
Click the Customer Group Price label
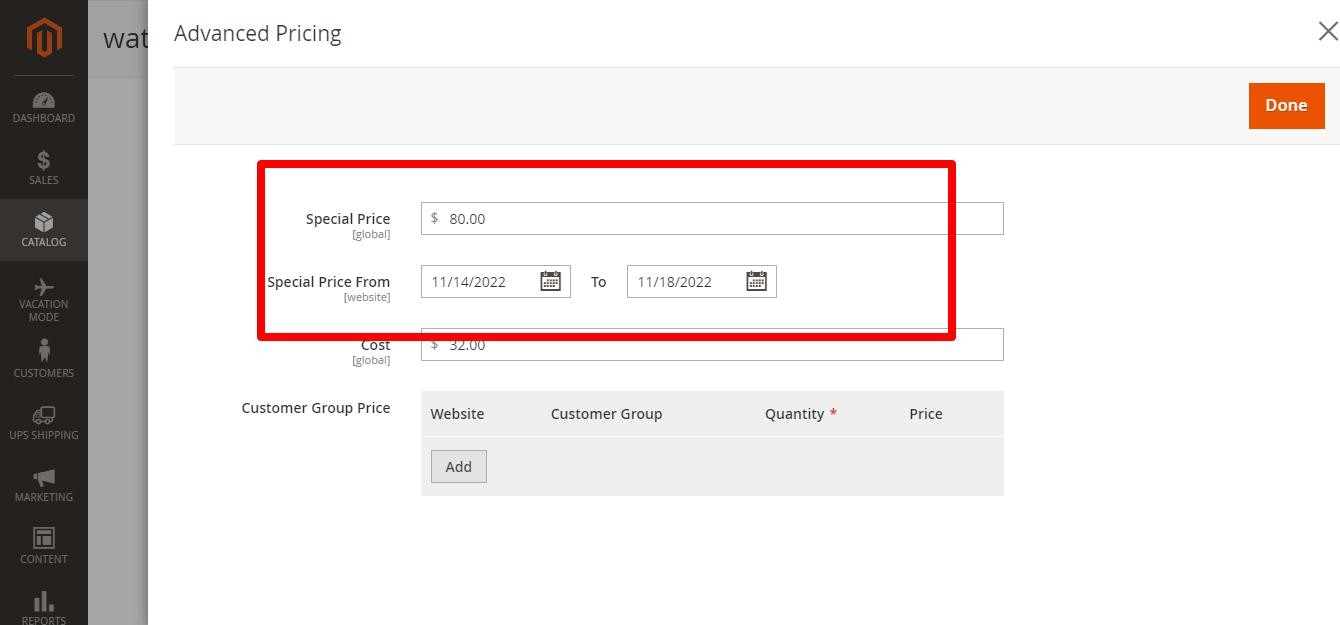pos(316,408)
